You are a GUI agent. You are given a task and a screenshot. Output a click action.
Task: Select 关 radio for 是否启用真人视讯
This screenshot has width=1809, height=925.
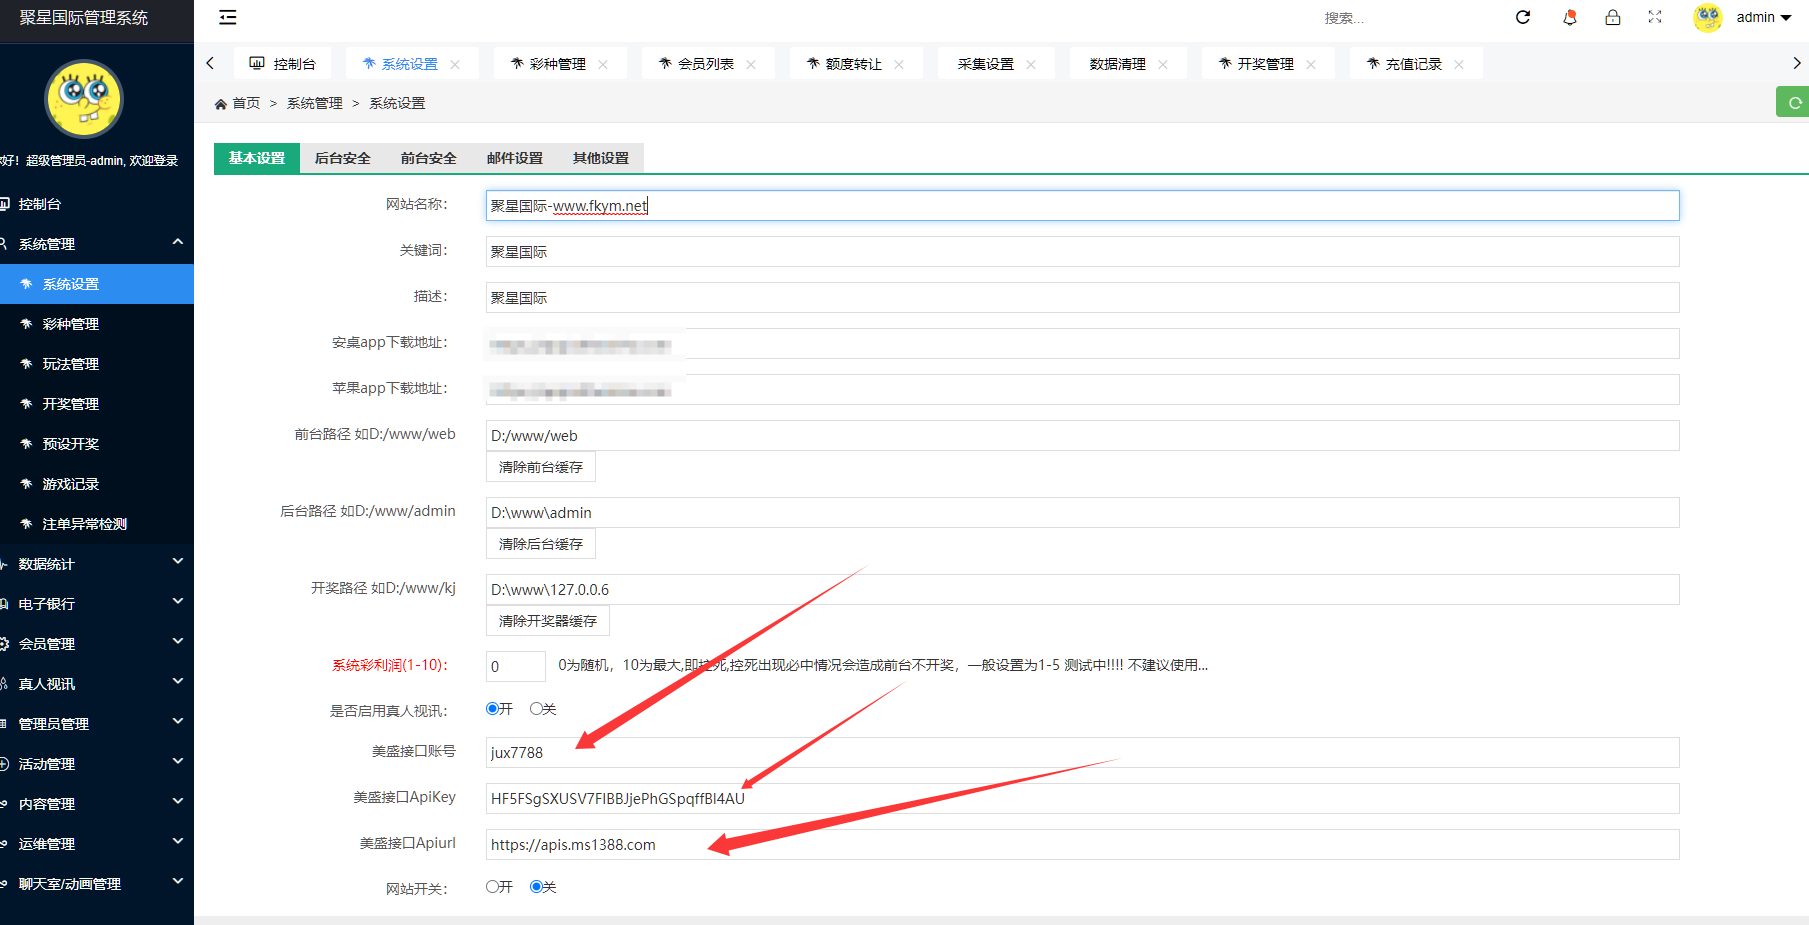pyautogui.click(x=537, y=708)
